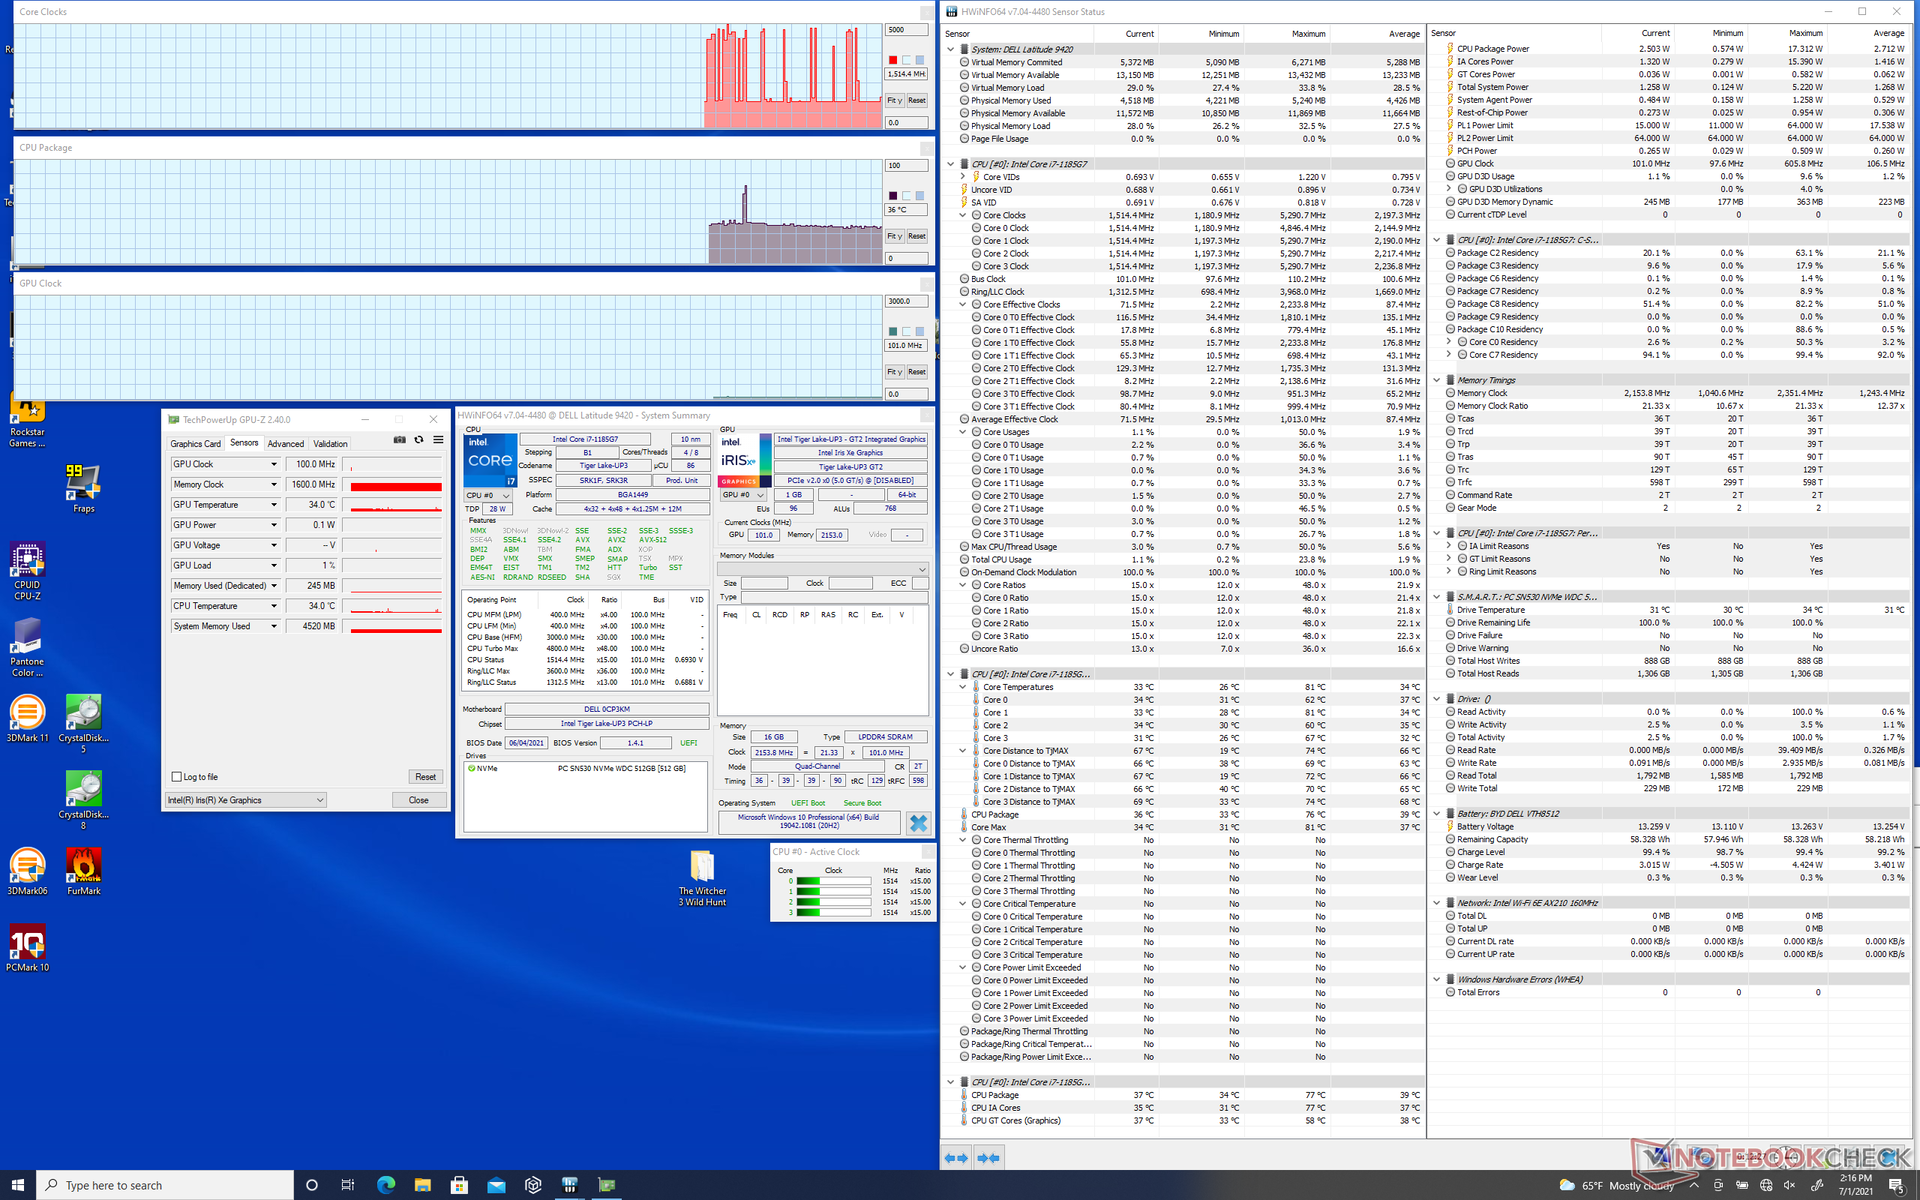The width and height of the screenshot is (1920, 1200).
Task: Open Microsoft Edge from the taskbar
Action: 386,1185
